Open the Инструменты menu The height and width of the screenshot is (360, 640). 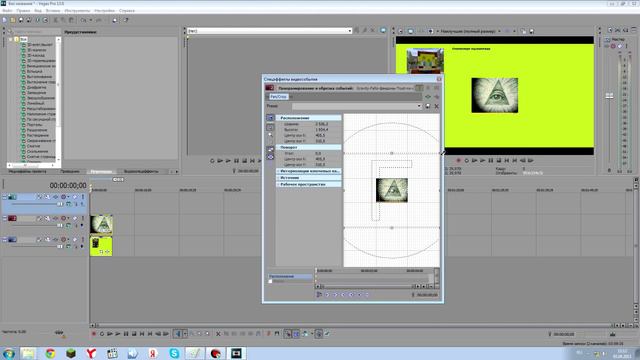coord(77,11)
